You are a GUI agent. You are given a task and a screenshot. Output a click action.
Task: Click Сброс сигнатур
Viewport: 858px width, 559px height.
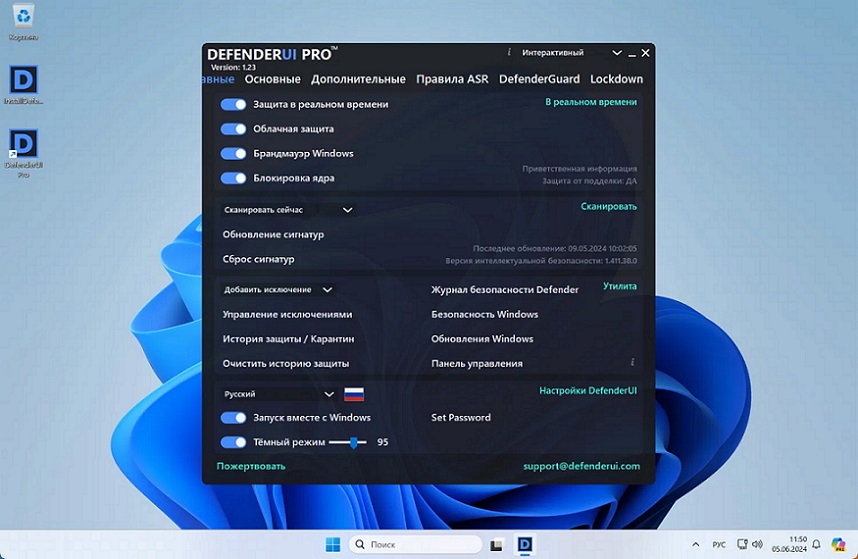pyautogui.click(x=258, y=259)
